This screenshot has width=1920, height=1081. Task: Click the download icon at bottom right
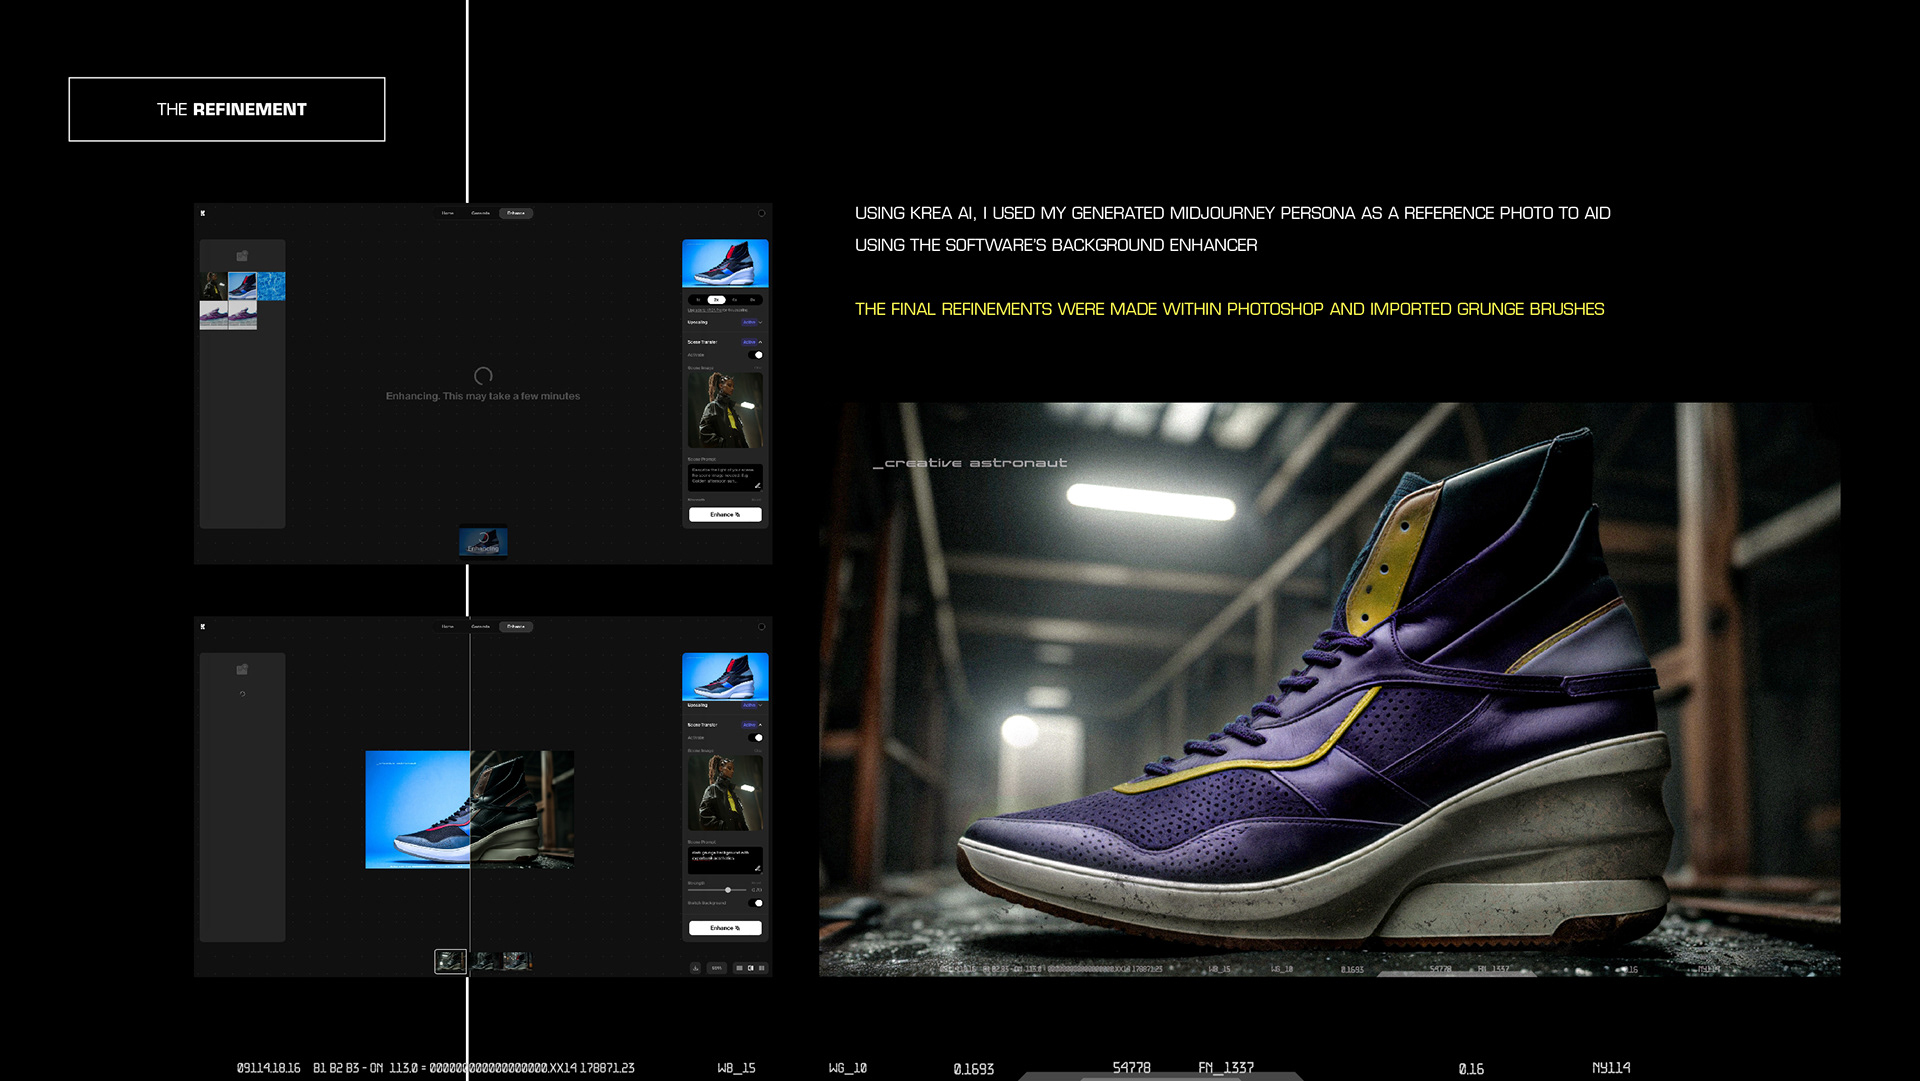695,968
